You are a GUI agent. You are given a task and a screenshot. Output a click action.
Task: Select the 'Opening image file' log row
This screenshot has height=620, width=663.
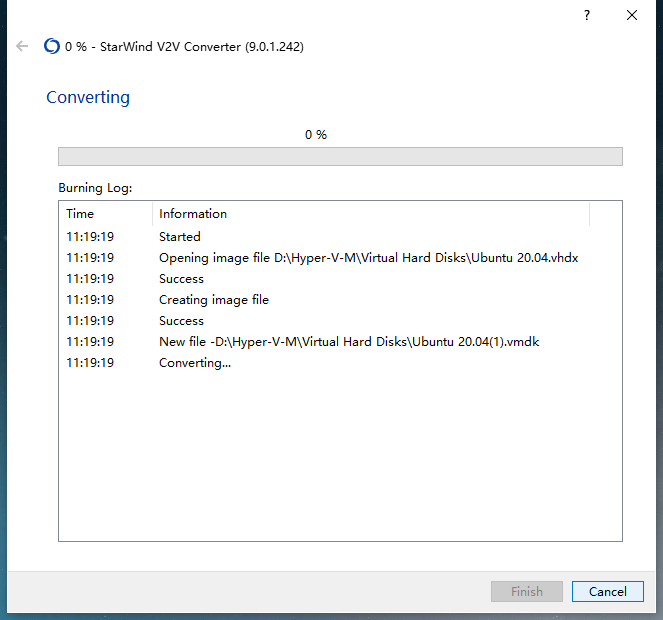(x=340, y=258)
